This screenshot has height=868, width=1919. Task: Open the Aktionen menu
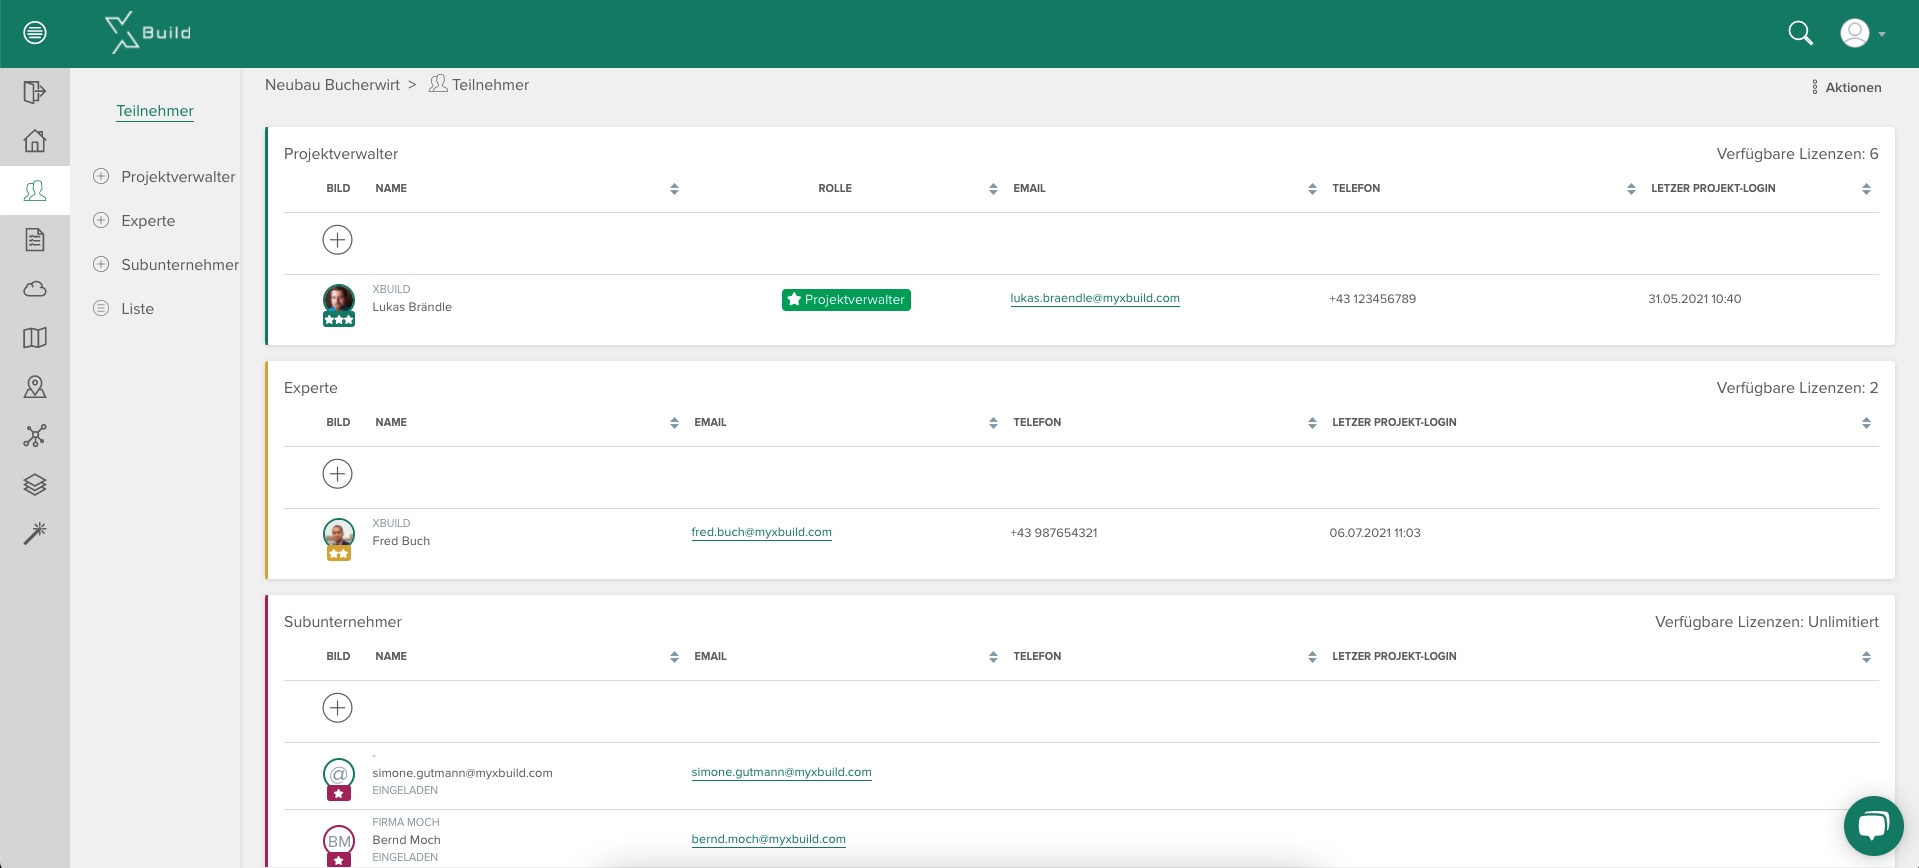pos(1846,87)
